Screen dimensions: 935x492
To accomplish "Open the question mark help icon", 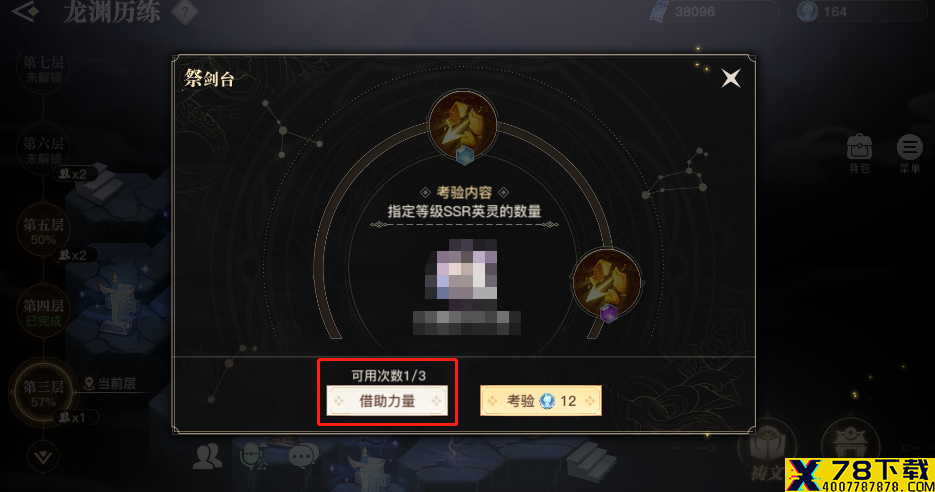I will [185, 12].
